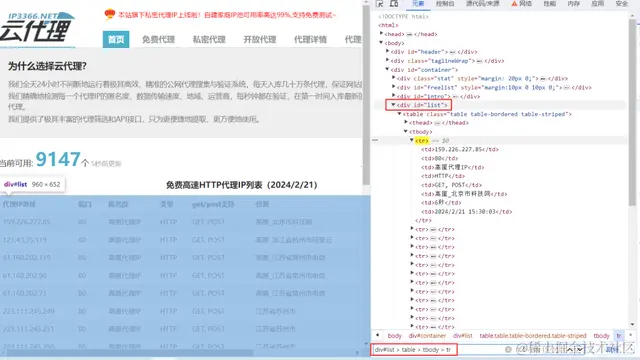
Task: Click the ellipsis badge in the thead node
Action: coord(437,123)
